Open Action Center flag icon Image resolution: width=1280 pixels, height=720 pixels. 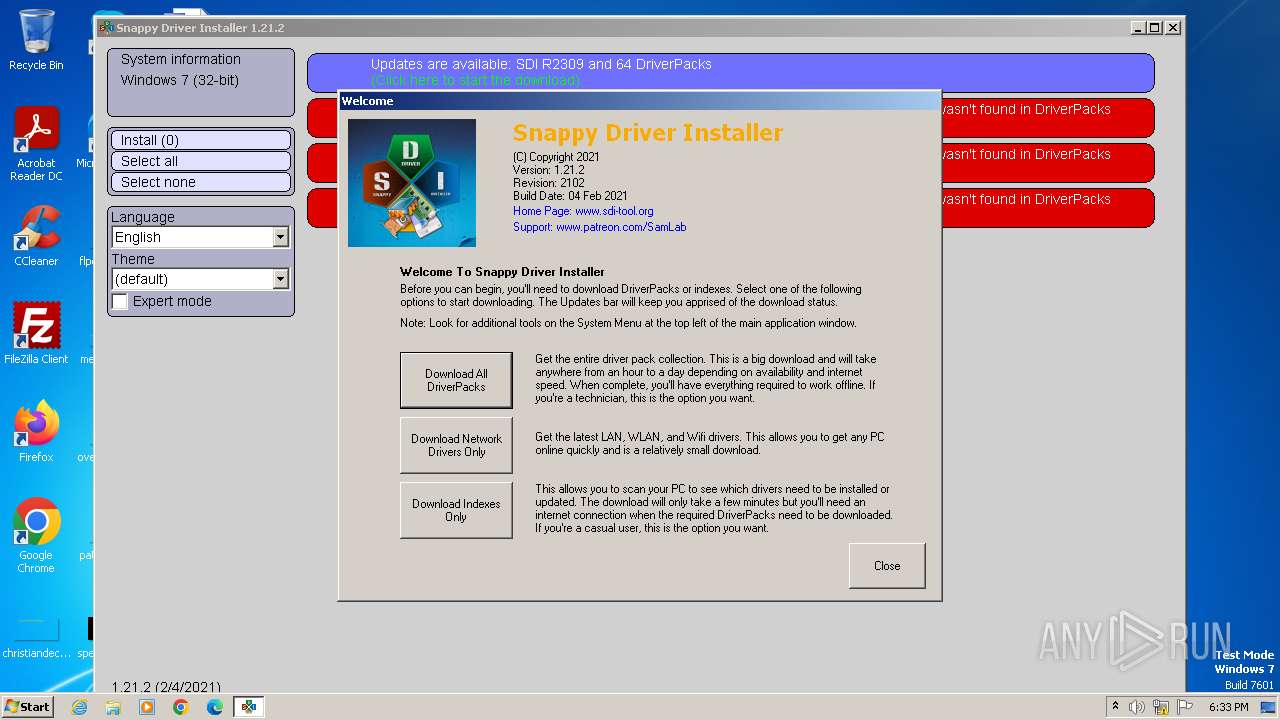[1185, 707]
